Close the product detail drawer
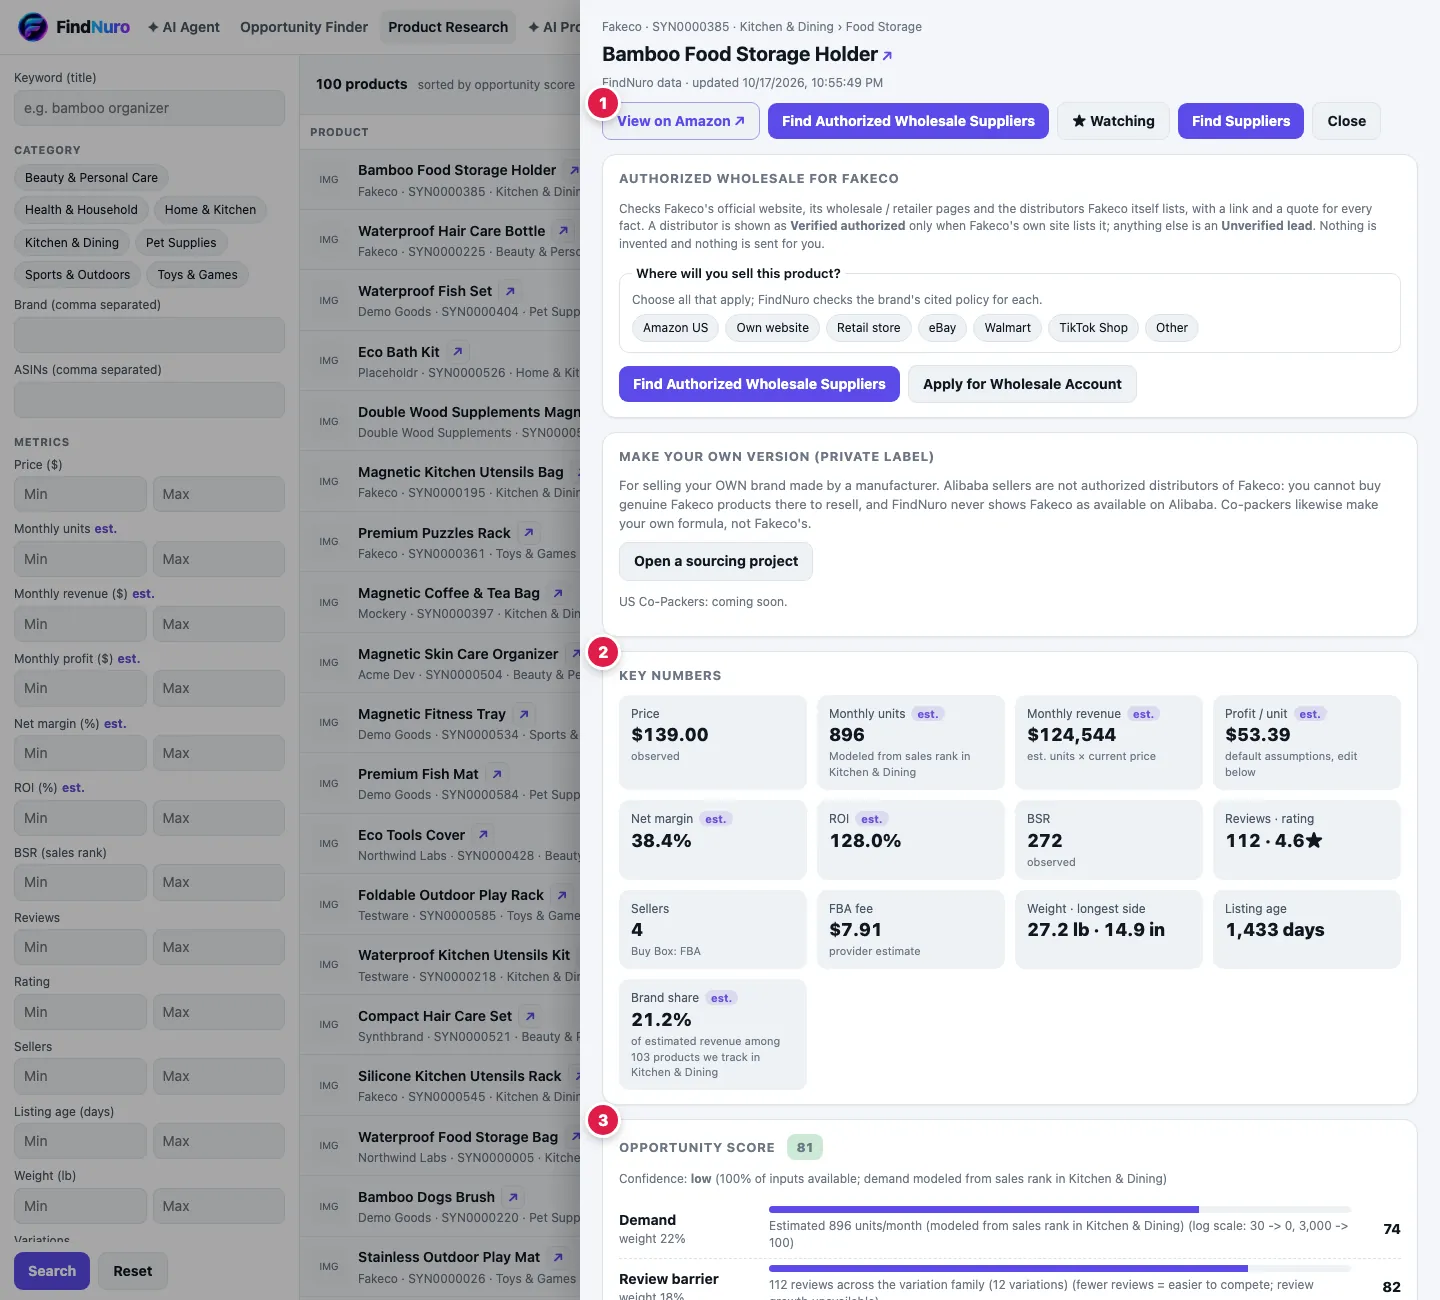This screenshot has width=1440, height=1300. (x=1346, y=121)
